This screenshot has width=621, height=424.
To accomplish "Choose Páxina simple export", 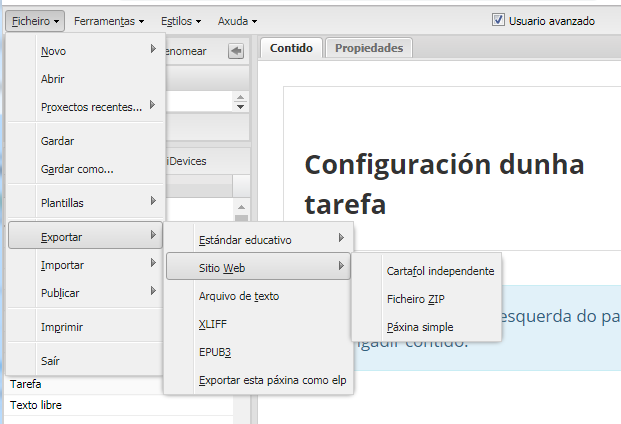I will click(427, 327).
